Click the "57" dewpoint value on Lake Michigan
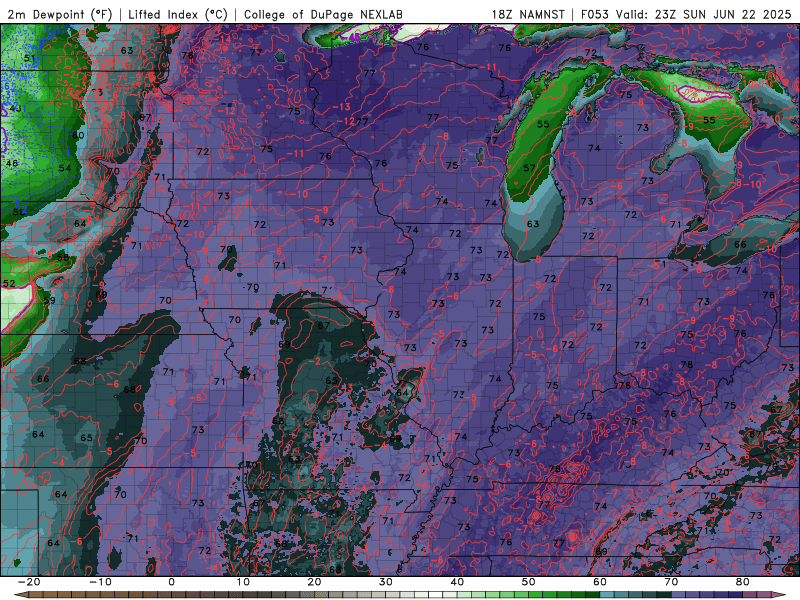Viewport: 800px width, 600px height. (x=529, y=168)
